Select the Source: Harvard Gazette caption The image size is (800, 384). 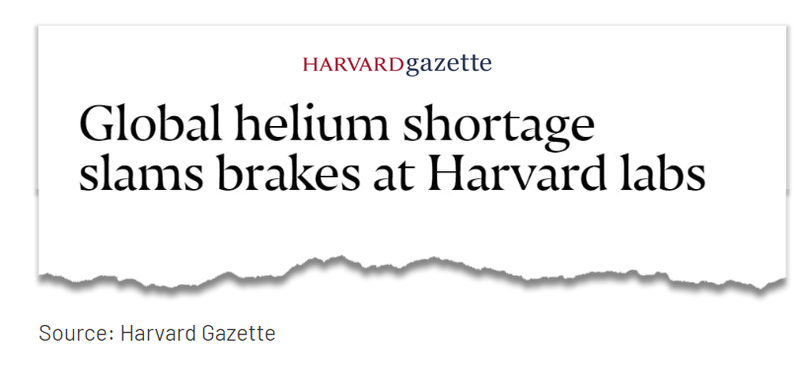coord(157,334)
